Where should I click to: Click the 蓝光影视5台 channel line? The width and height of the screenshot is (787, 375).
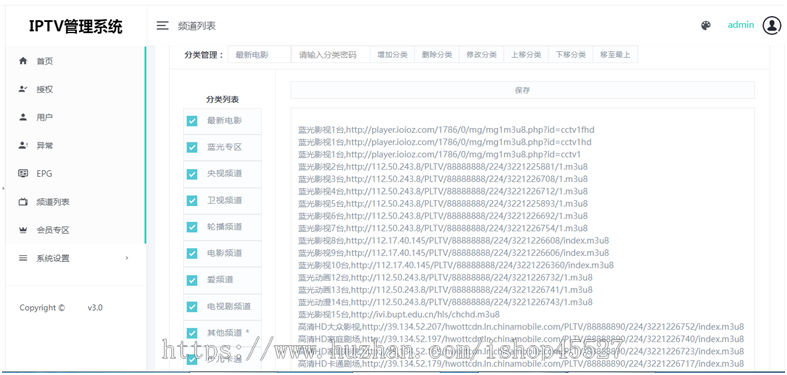pyautogui.click(x=443, y=203)
